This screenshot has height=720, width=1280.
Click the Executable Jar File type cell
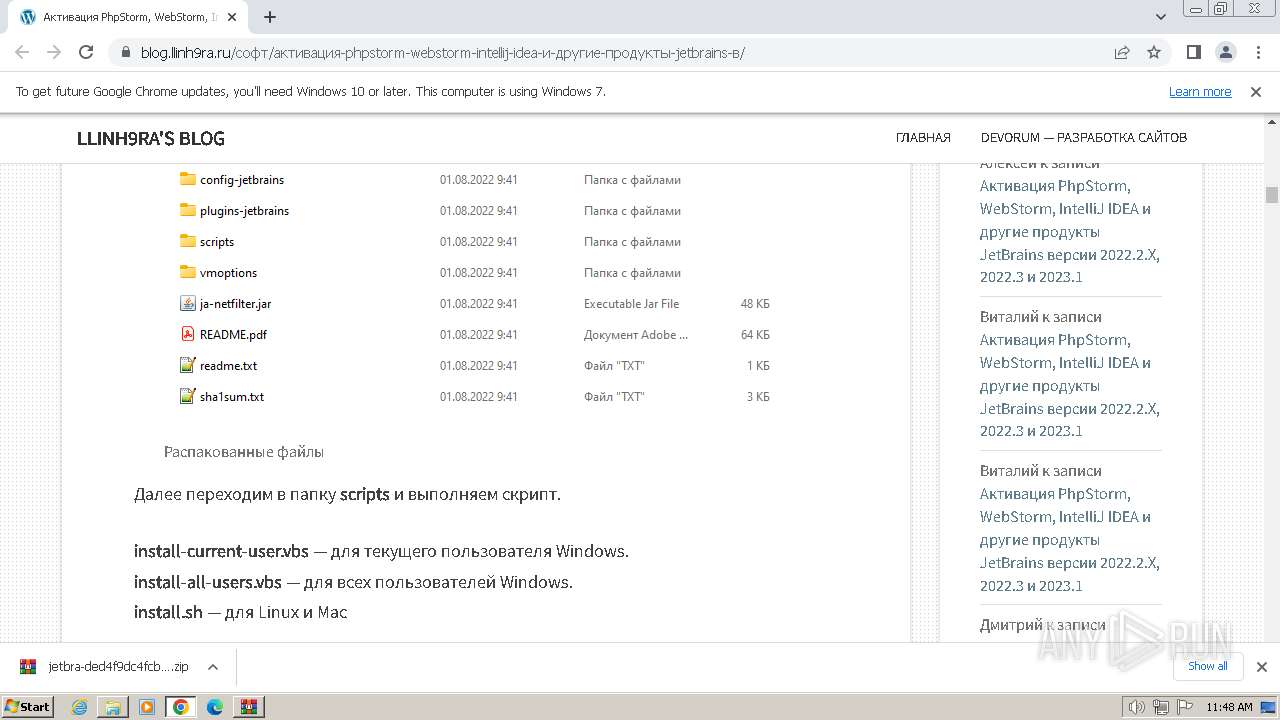click(631, 304)
